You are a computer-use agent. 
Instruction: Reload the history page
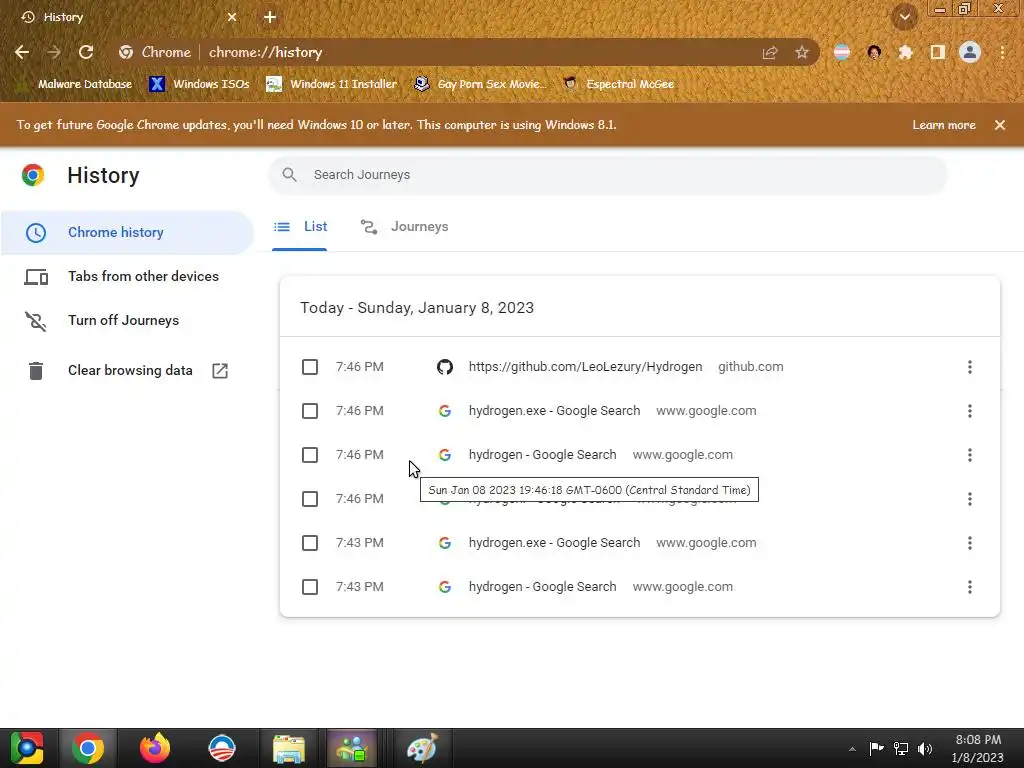click(x=86, y=52)
